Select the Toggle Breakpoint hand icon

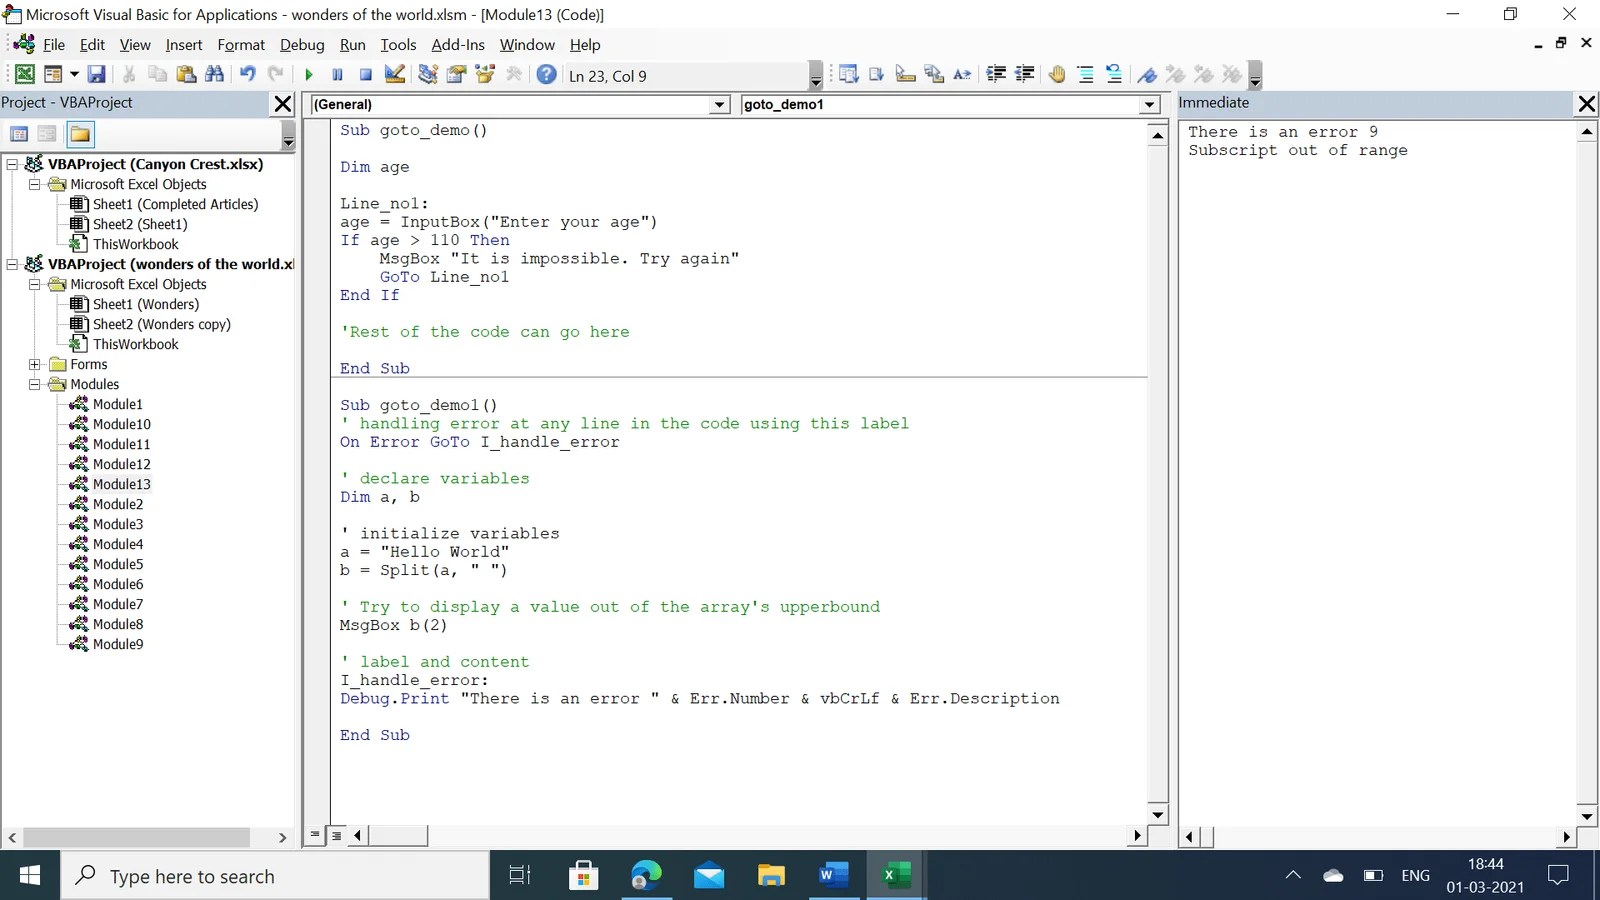[1057, 74]
